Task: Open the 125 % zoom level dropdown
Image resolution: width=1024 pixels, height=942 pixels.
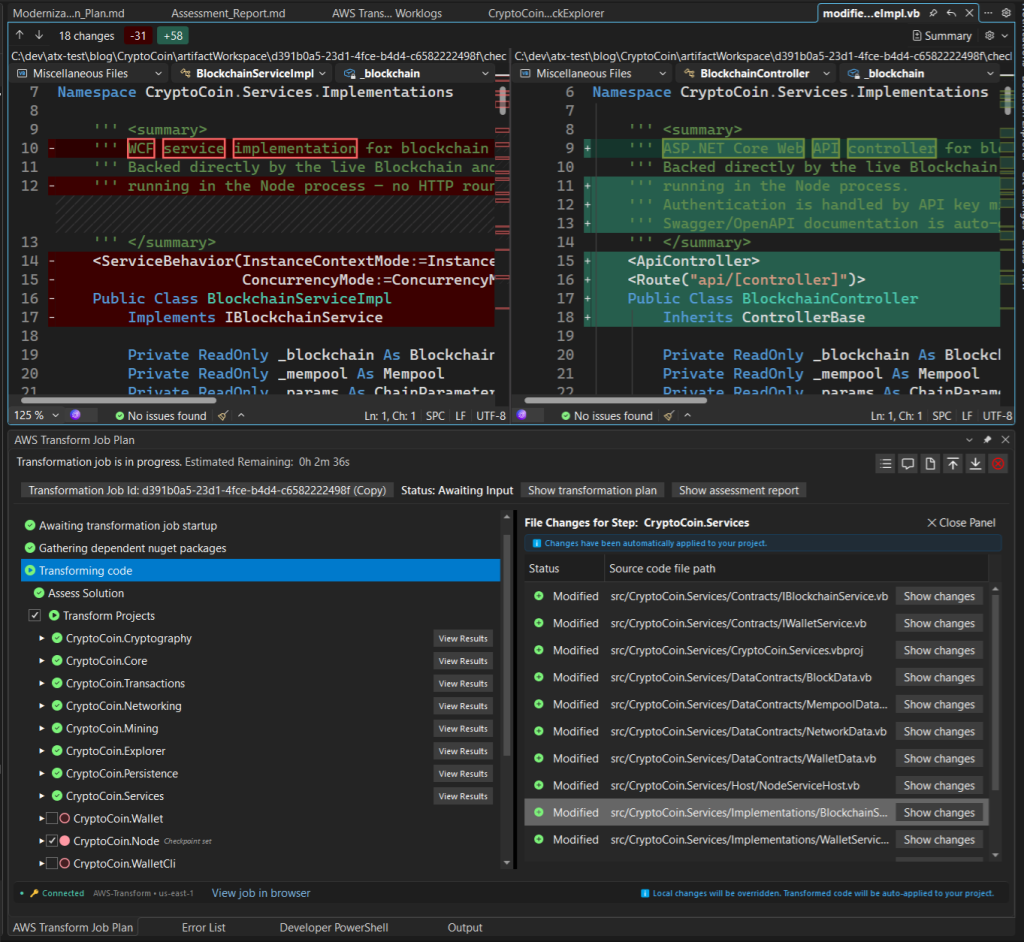Action: tap(37, 415)
